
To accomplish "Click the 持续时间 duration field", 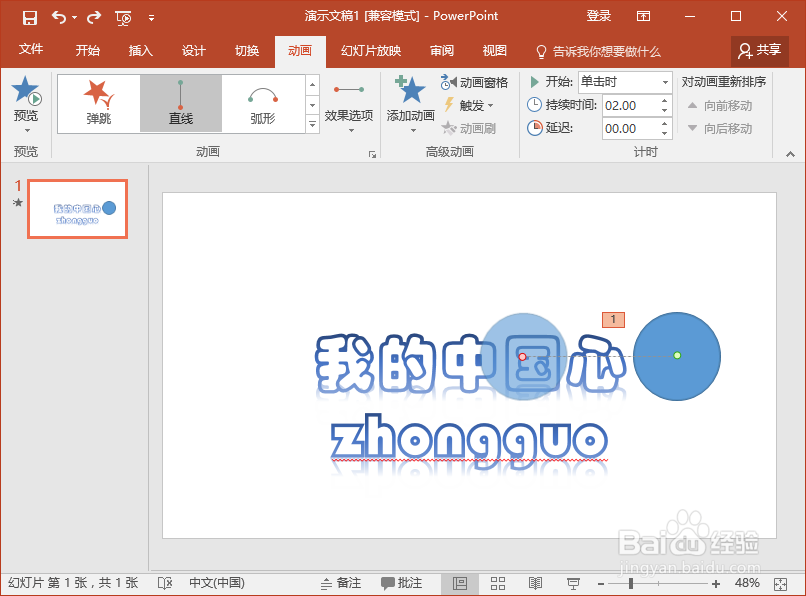I will coord(630,105).
